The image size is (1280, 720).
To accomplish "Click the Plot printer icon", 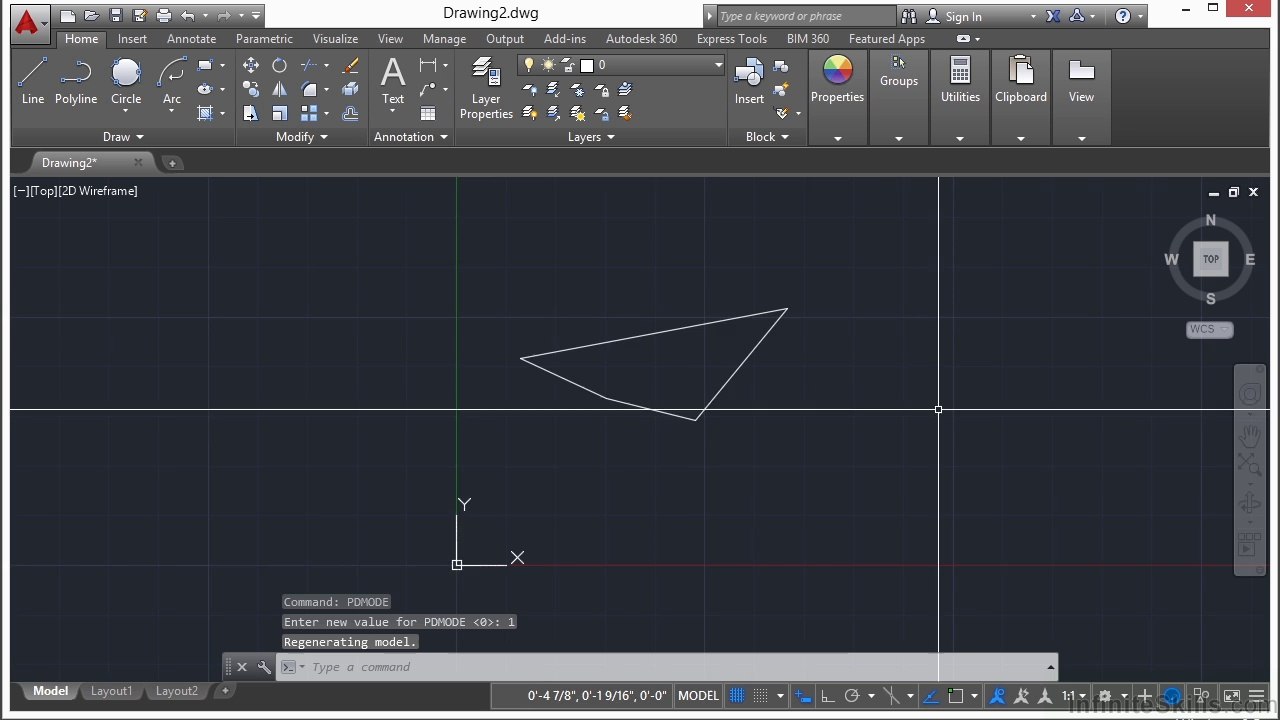I will tap(164, 16).
